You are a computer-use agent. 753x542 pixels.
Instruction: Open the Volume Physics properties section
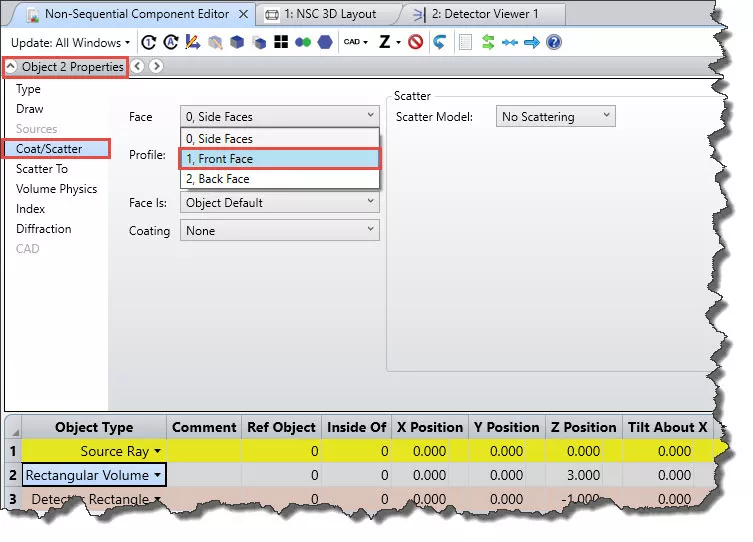(56, 189)
